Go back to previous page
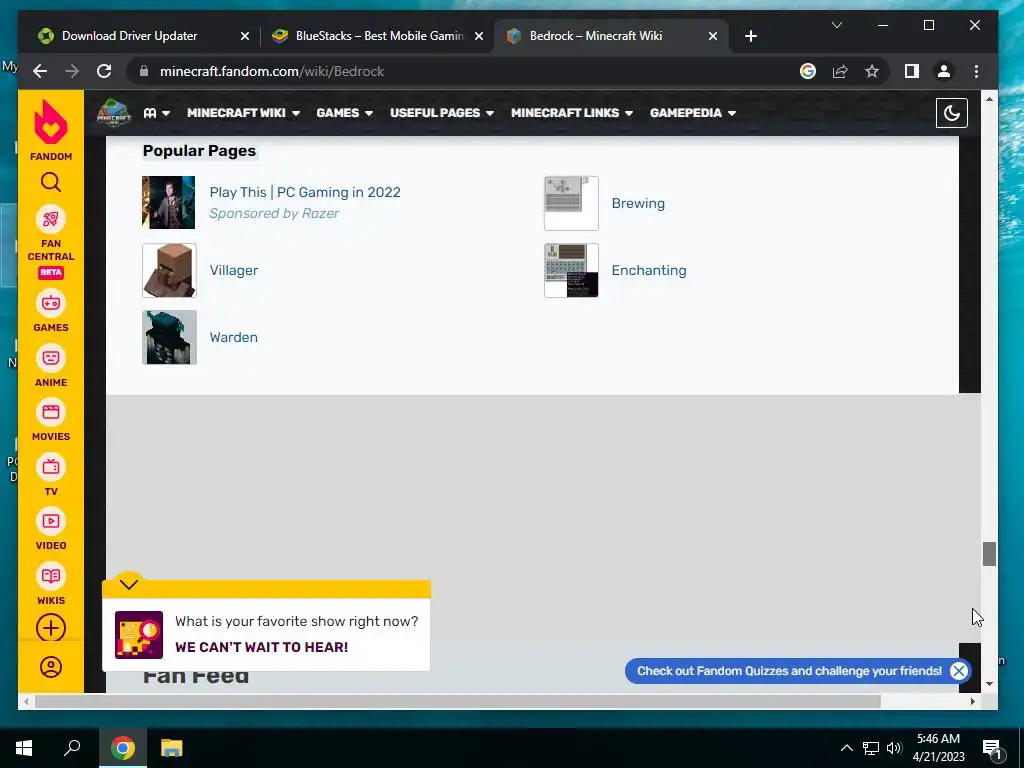This screenshot has width=1024, height=768. [40, 71]
